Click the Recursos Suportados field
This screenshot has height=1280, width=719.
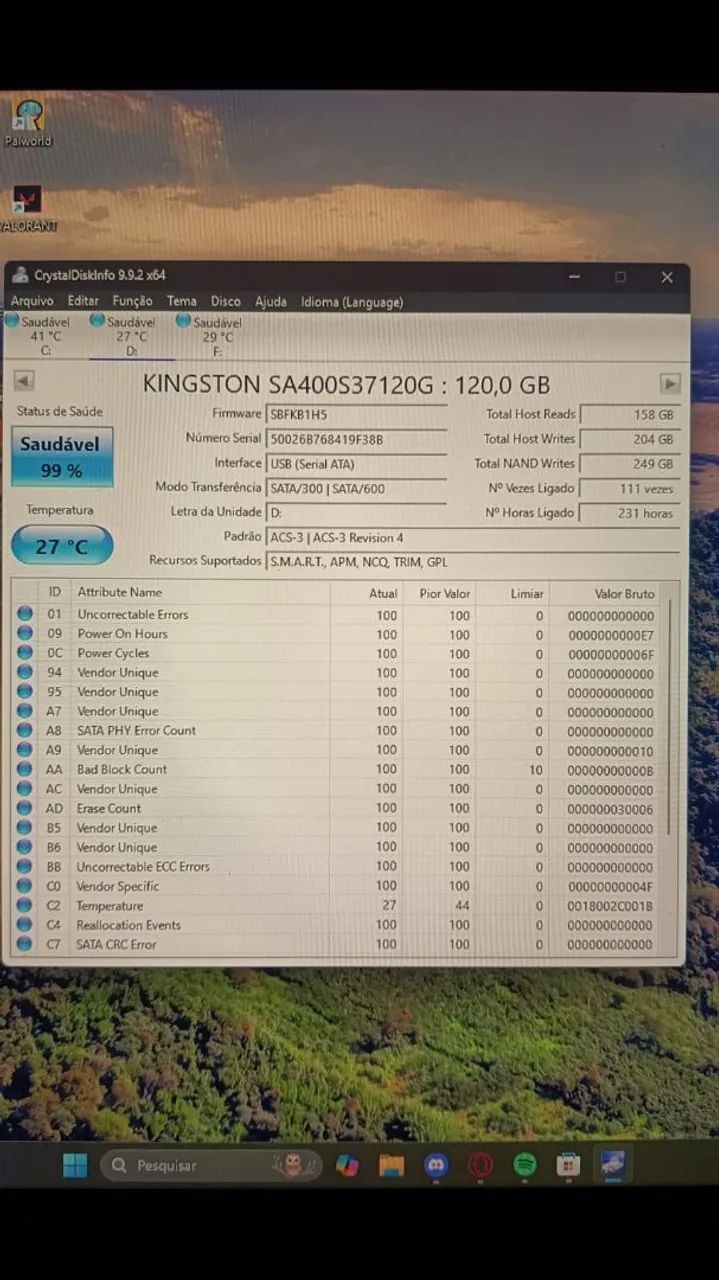473,562
